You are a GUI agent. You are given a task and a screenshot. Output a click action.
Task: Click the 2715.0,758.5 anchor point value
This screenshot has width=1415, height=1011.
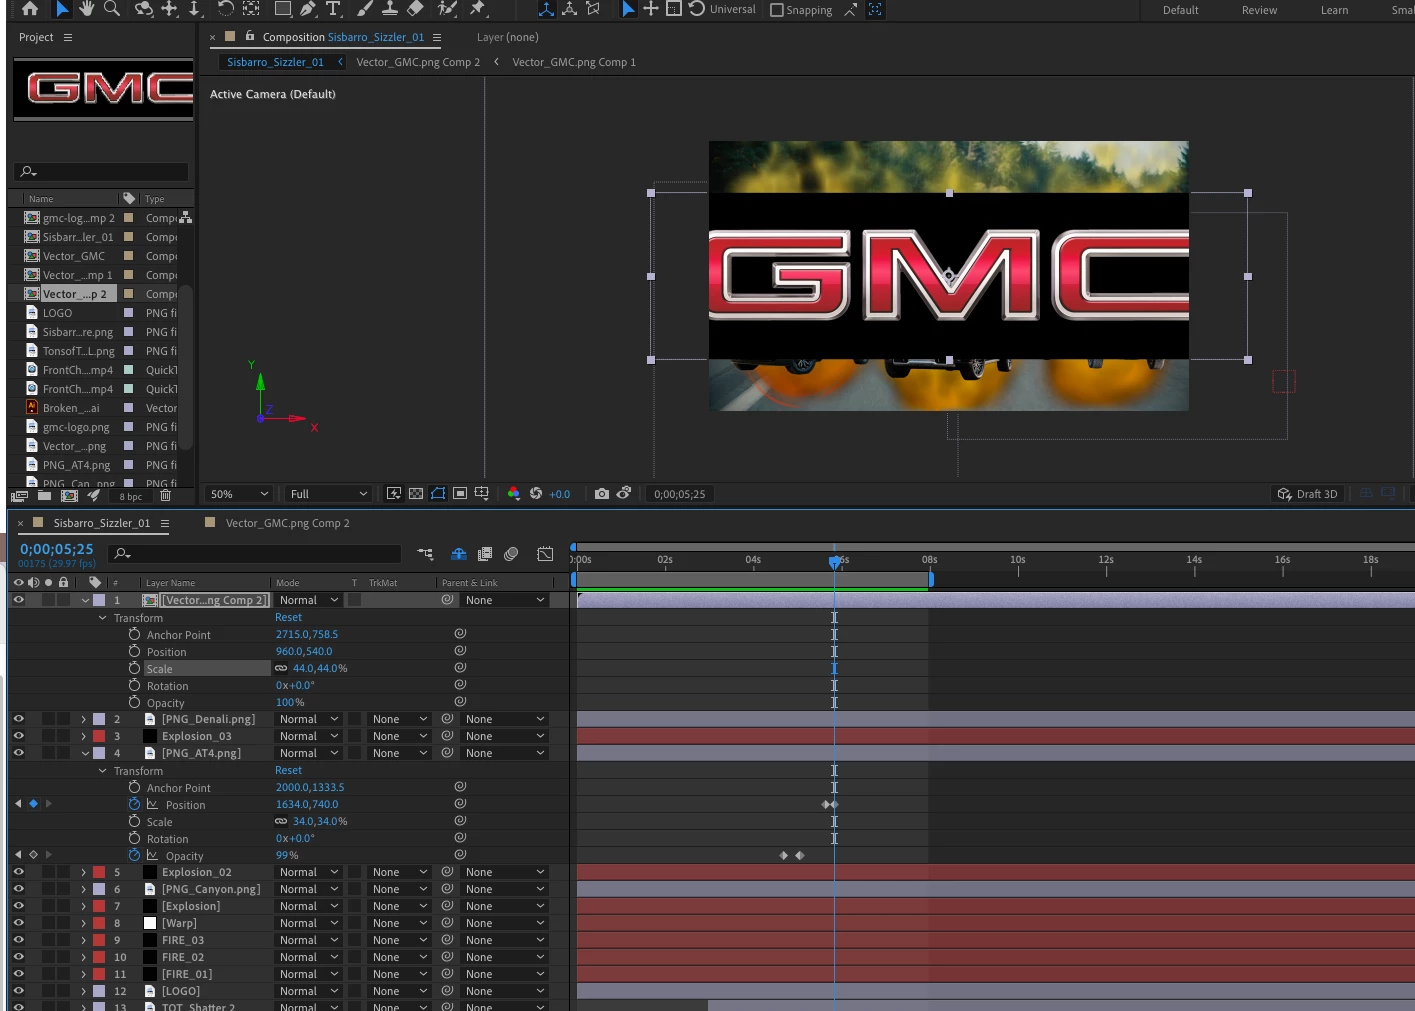pos(307,634)
